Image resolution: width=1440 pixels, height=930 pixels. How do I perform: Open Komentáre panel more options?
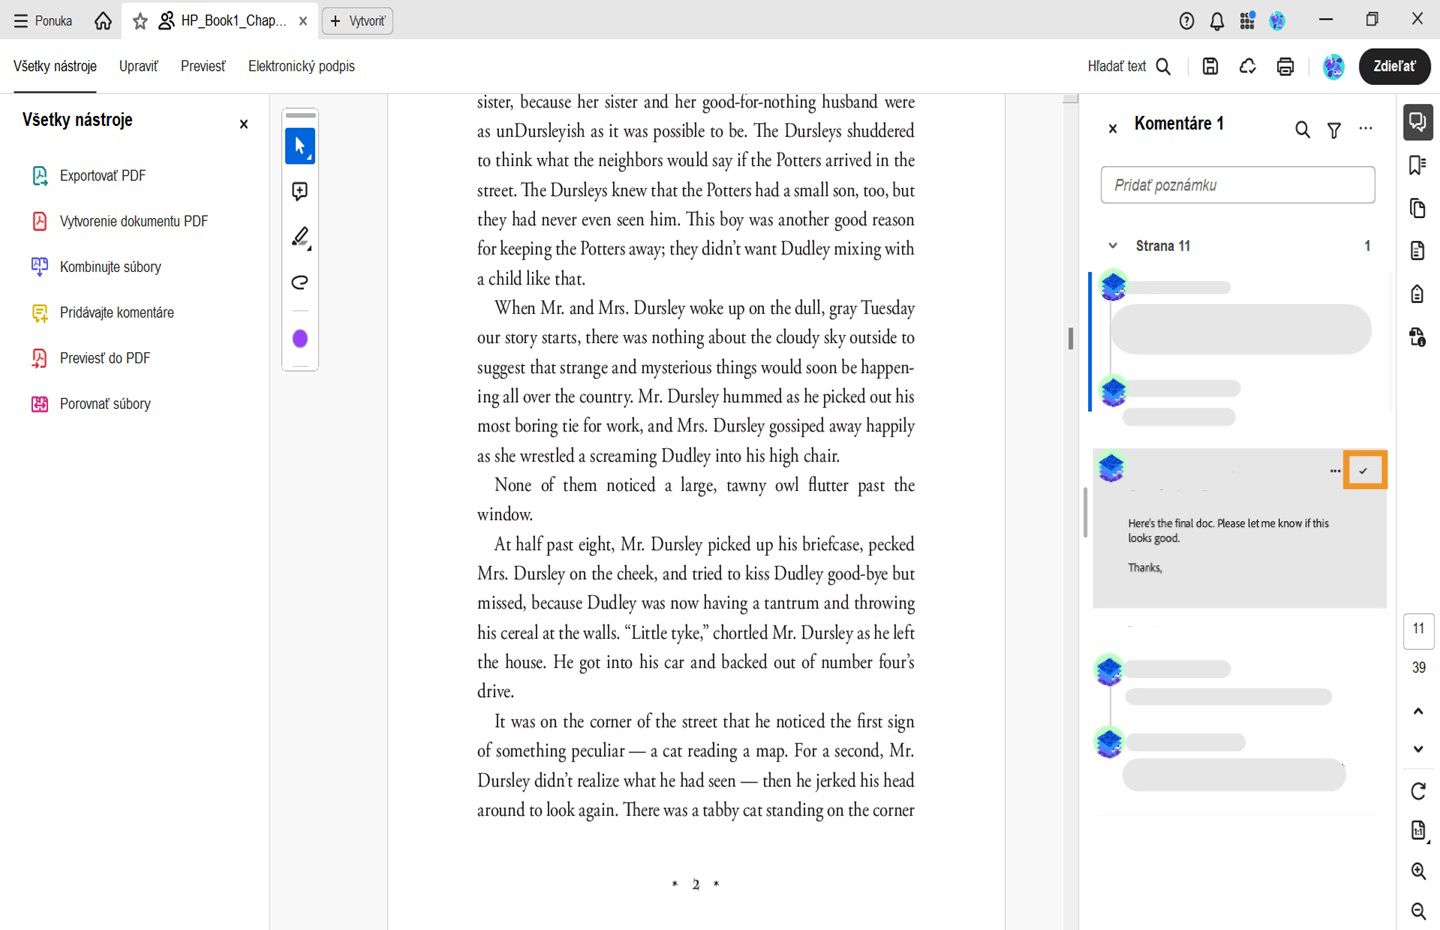tap(1366, 129)
